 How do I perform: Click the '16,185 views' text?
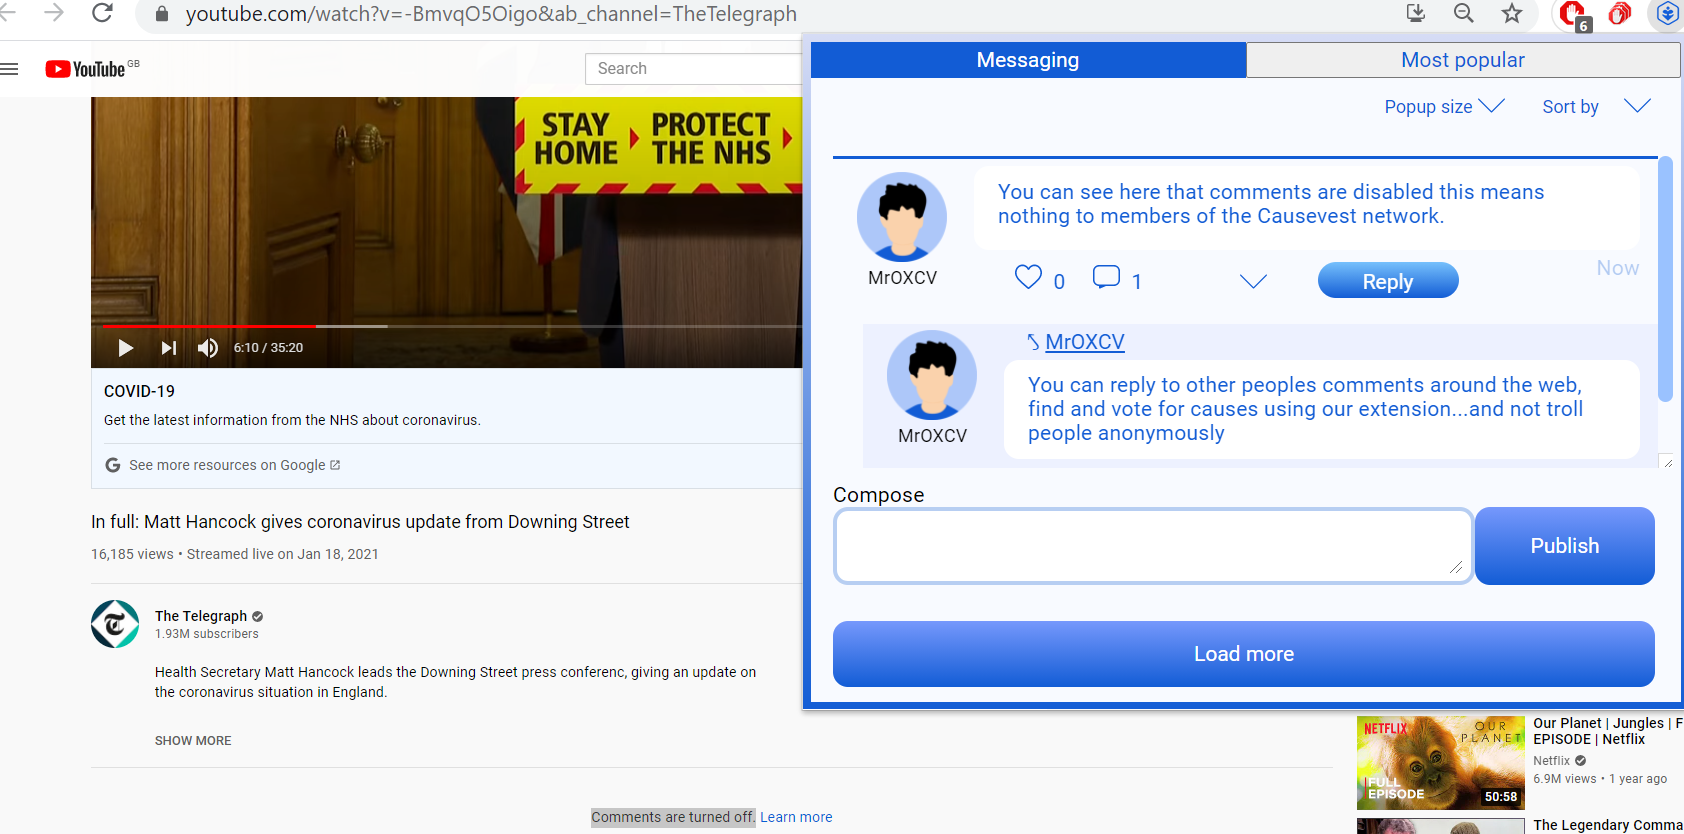coord(132,554)
